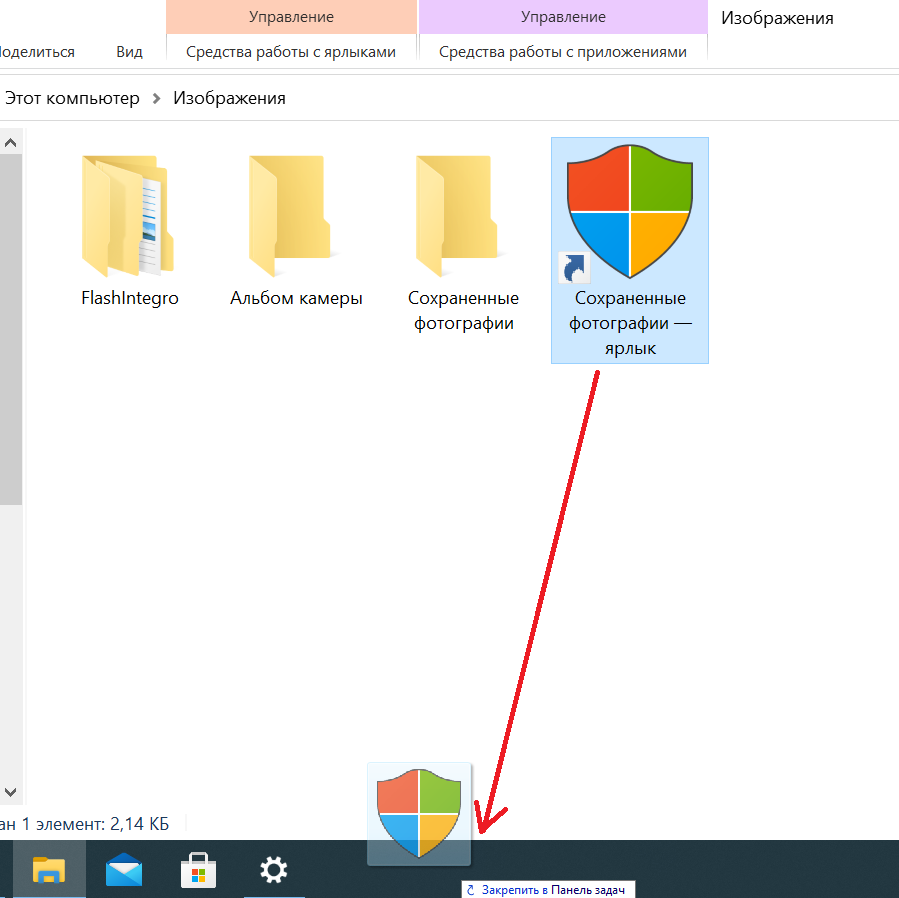Click the navigation pane scrollbar thumb

(10, 330)
